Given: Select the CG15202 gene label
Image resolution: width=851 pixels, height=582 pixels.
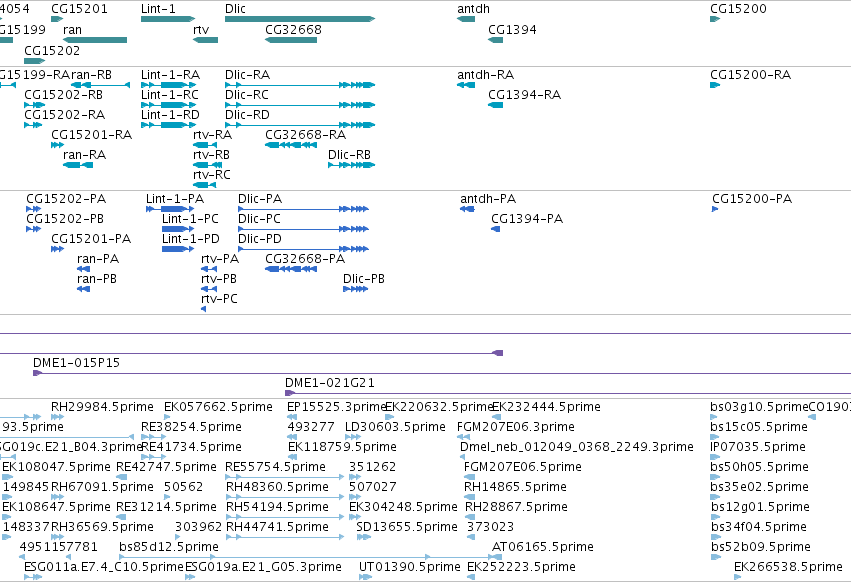Looking at the screenshot, I should pyautogui.click(x=52, y=50).
